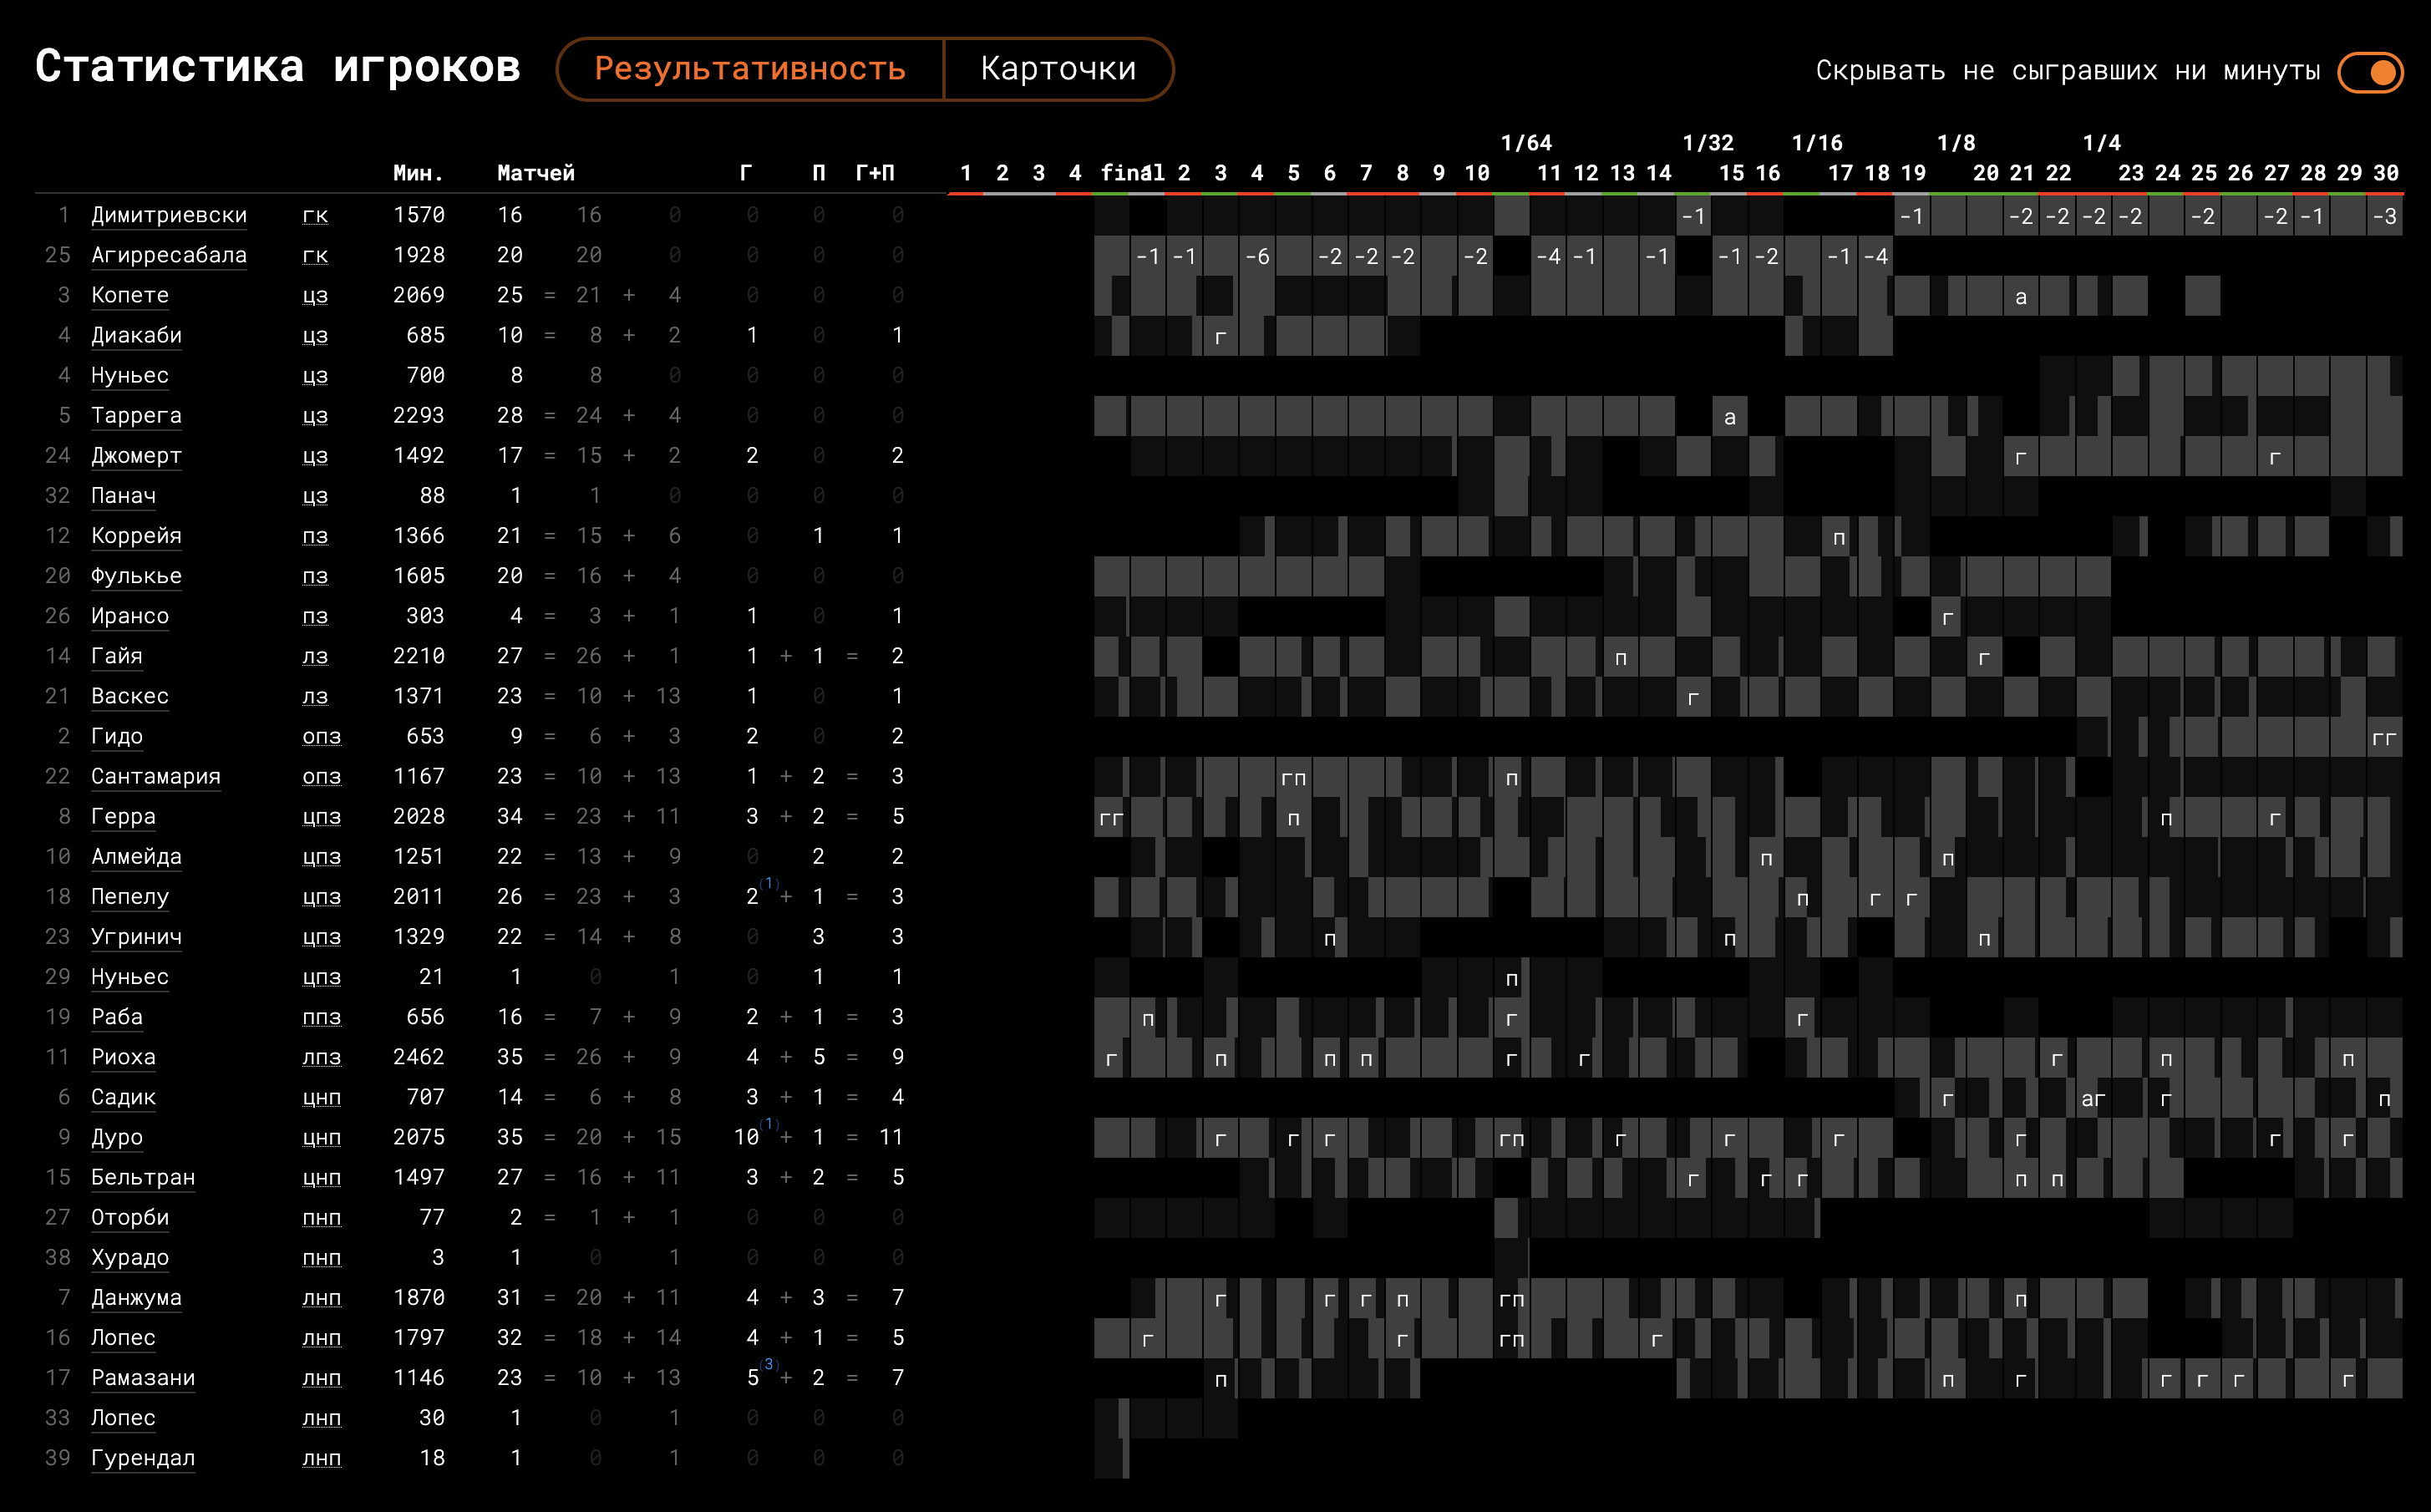This screenshot has width=2431, height=1512.
Task: Click the Дуро player name
Action: click(116, 1137)
